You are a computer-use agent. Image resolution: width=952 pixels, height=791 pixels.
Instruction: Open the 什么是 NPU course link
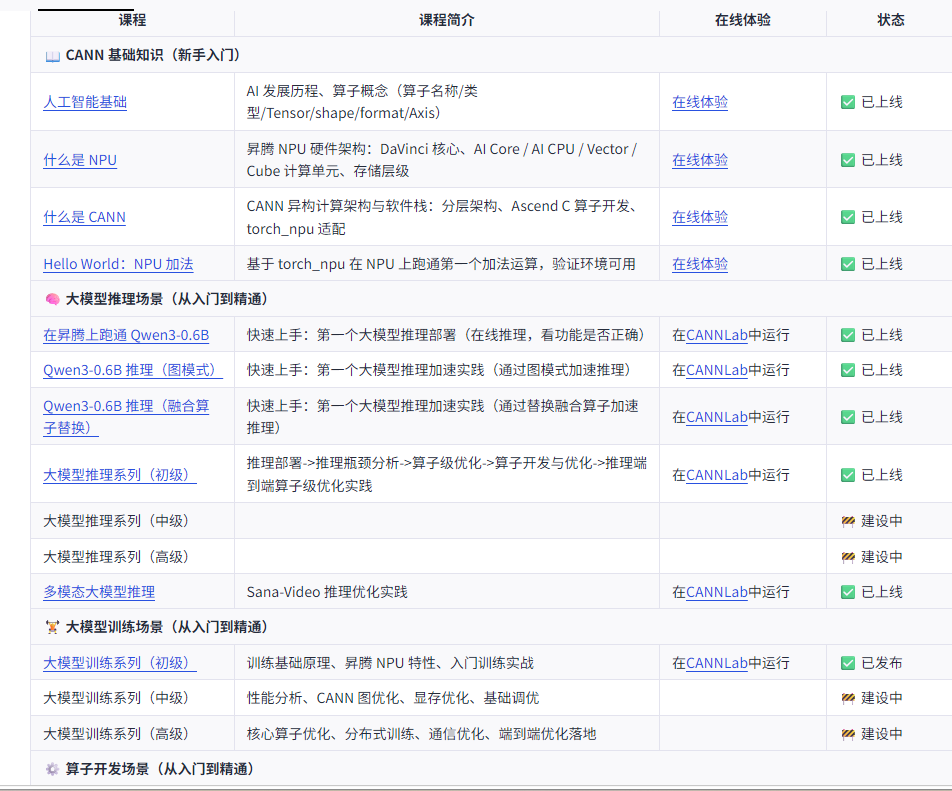[80, 160]
